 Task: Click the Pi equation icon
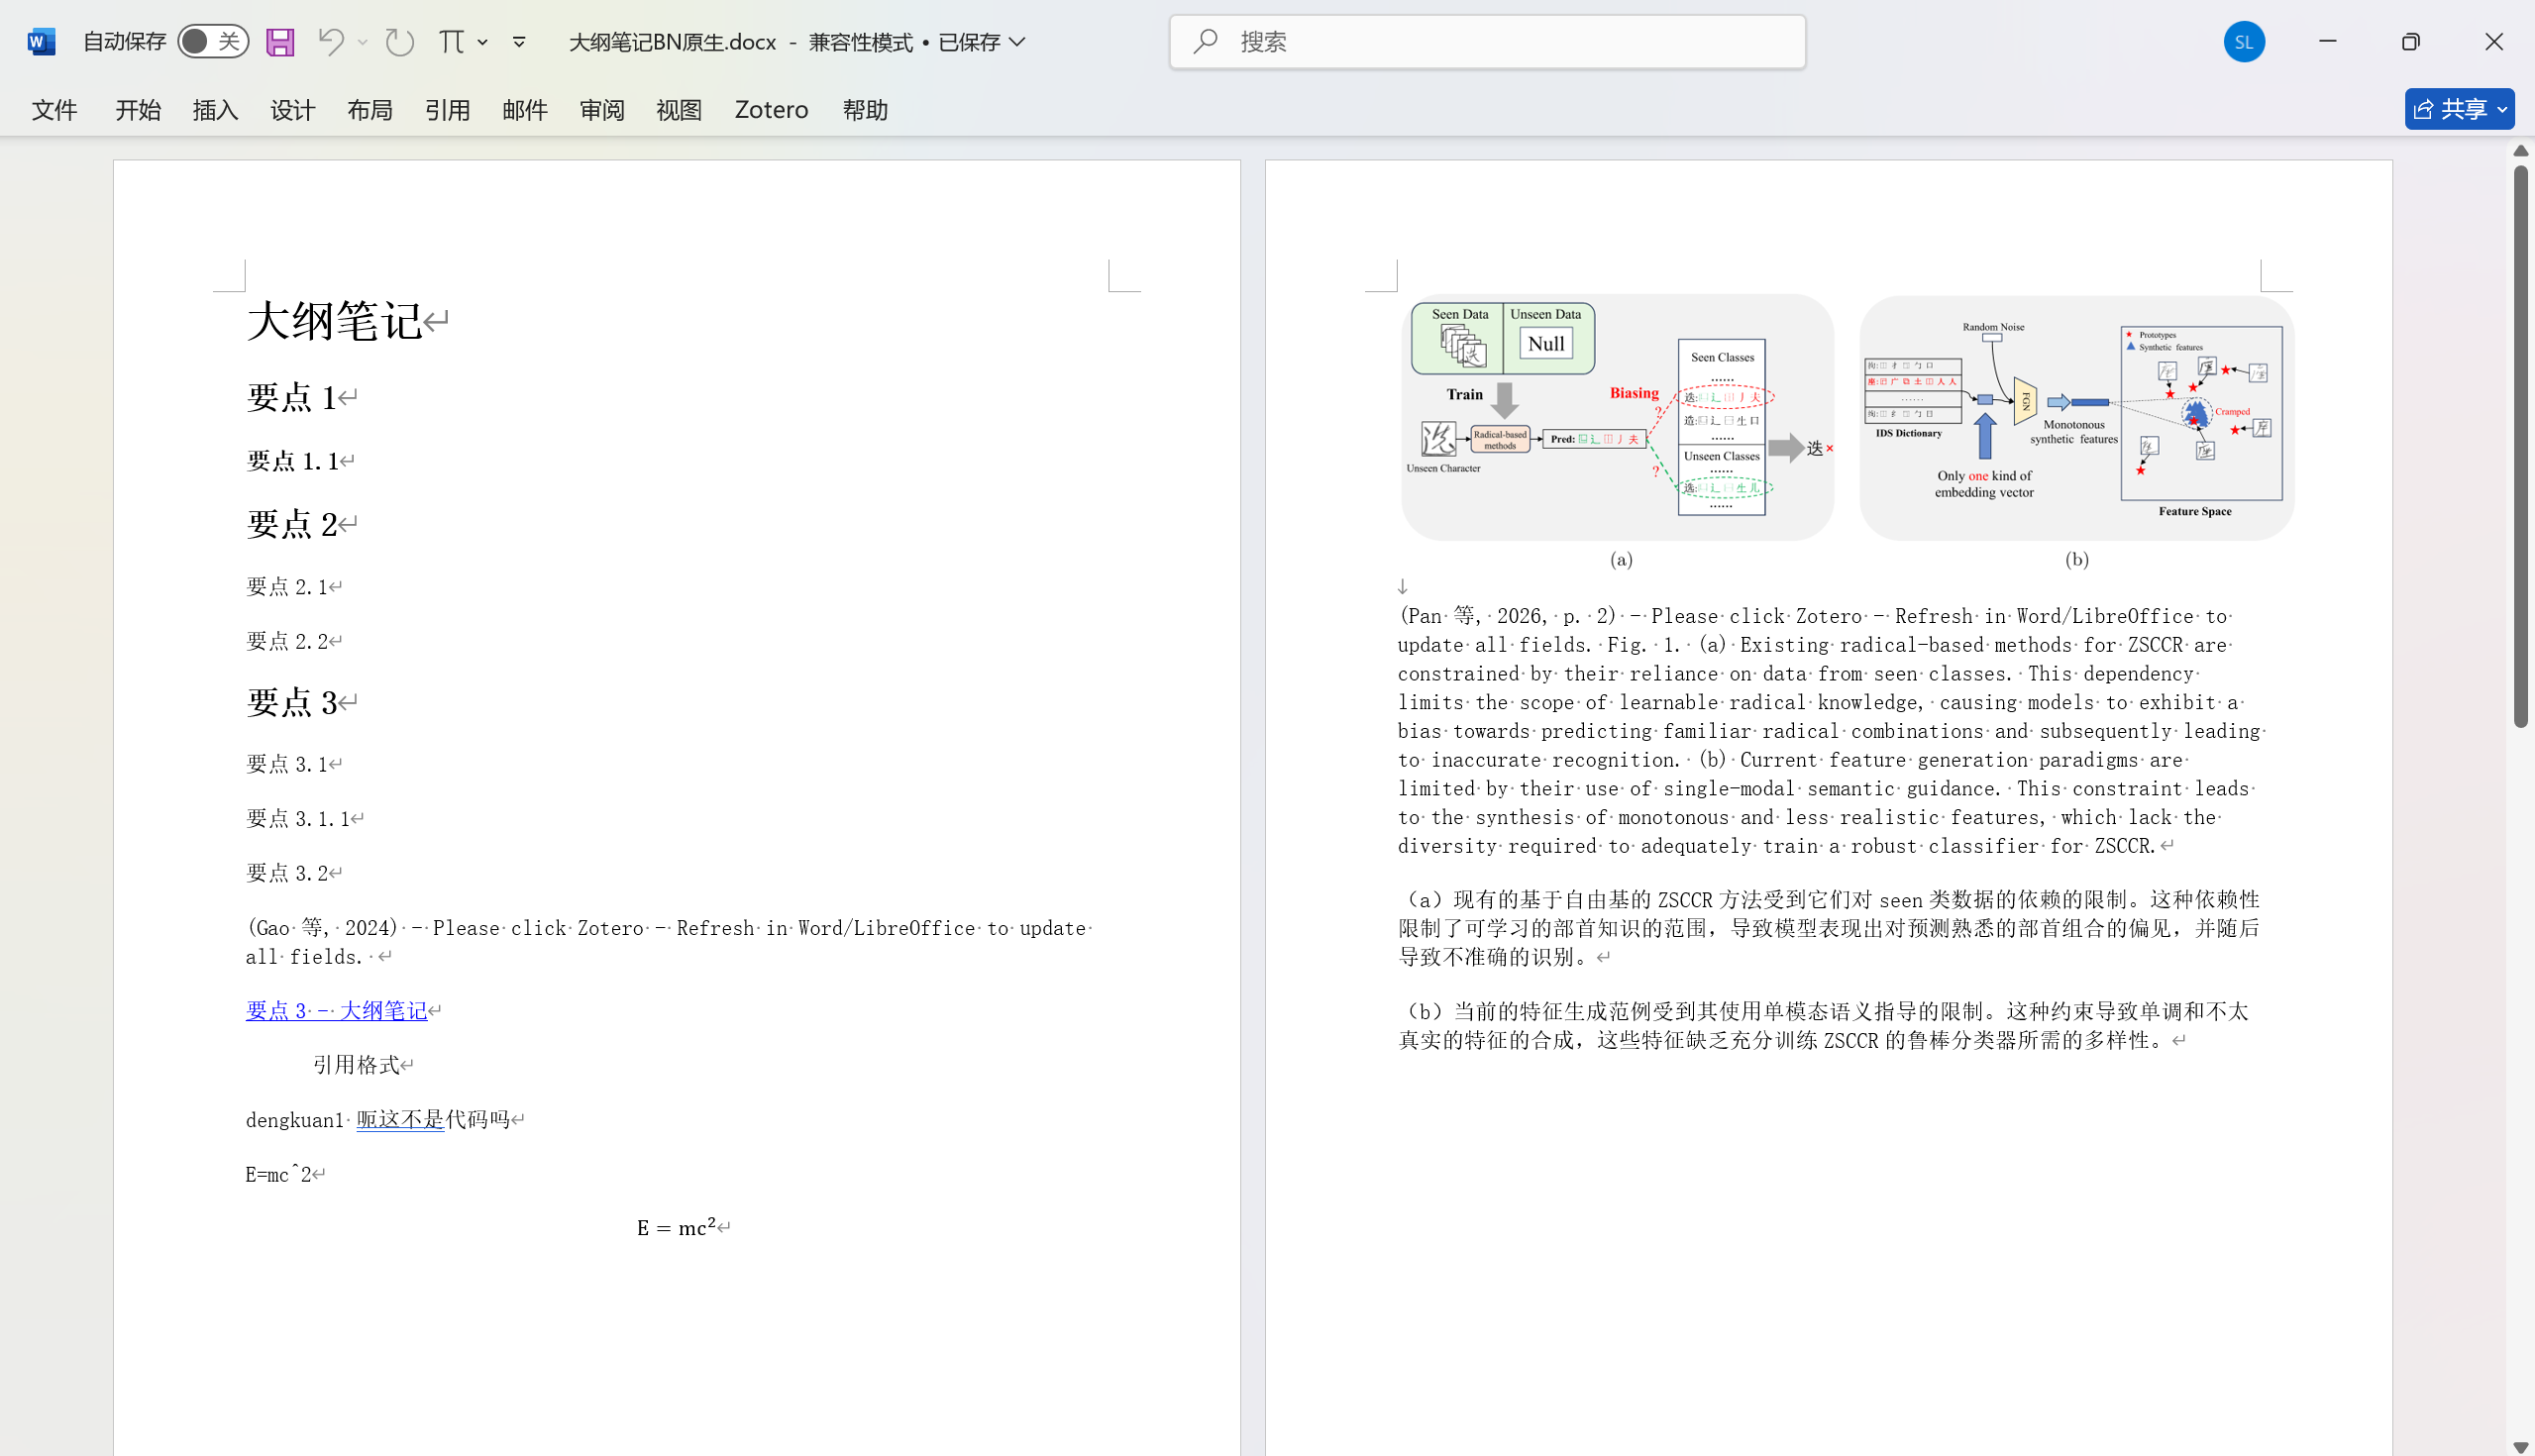[x=451, y=42]
